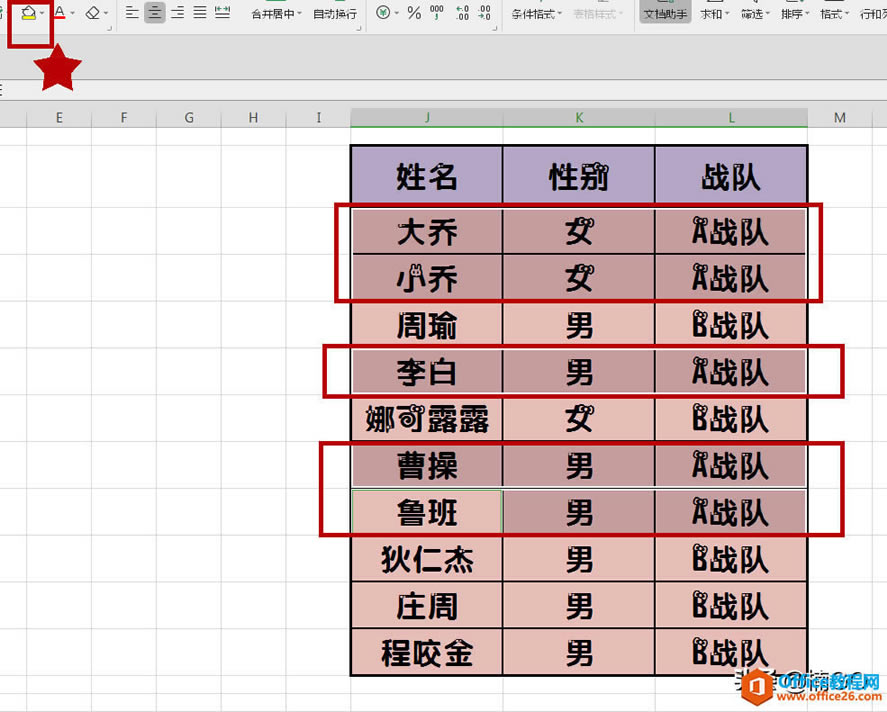887x712 pixels.
Task: Click the 姓名 header cell
Action: click(427, 176)
